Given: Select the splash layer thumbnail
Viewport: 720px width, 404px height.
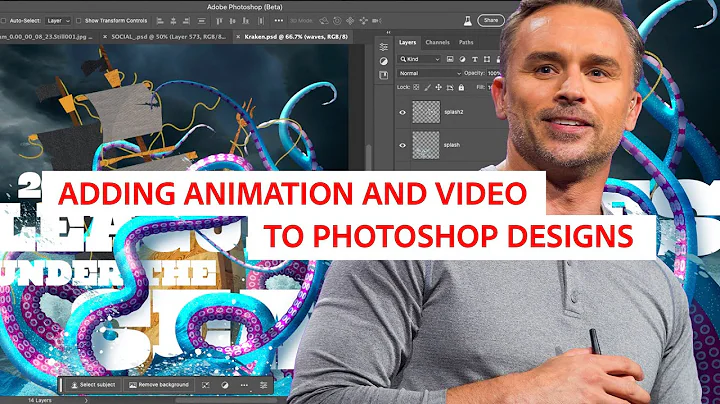Looking at the screenshot, I should coord(426,145).
